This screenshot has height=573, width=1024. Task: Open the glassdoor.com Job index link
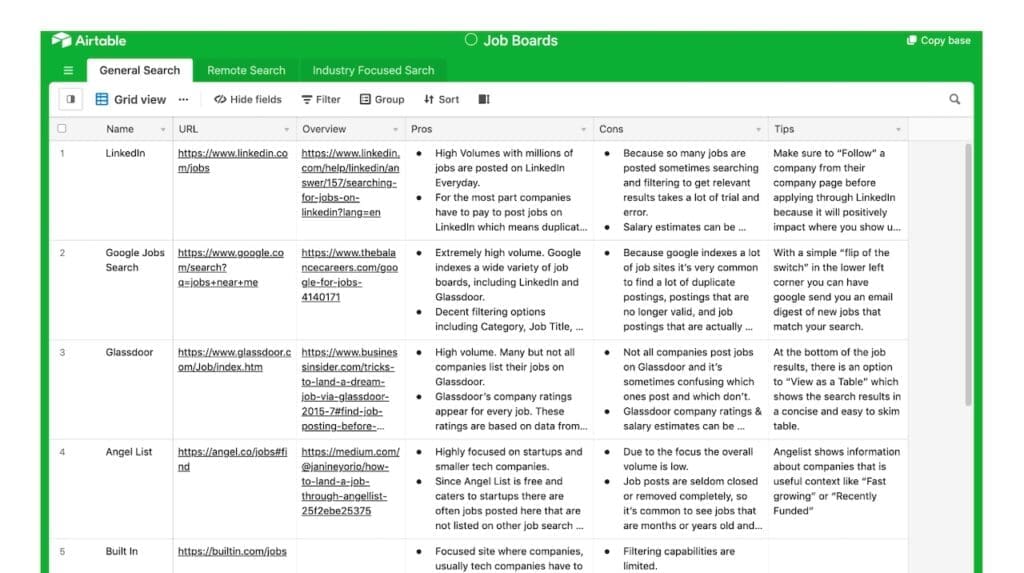coord(234,359)
